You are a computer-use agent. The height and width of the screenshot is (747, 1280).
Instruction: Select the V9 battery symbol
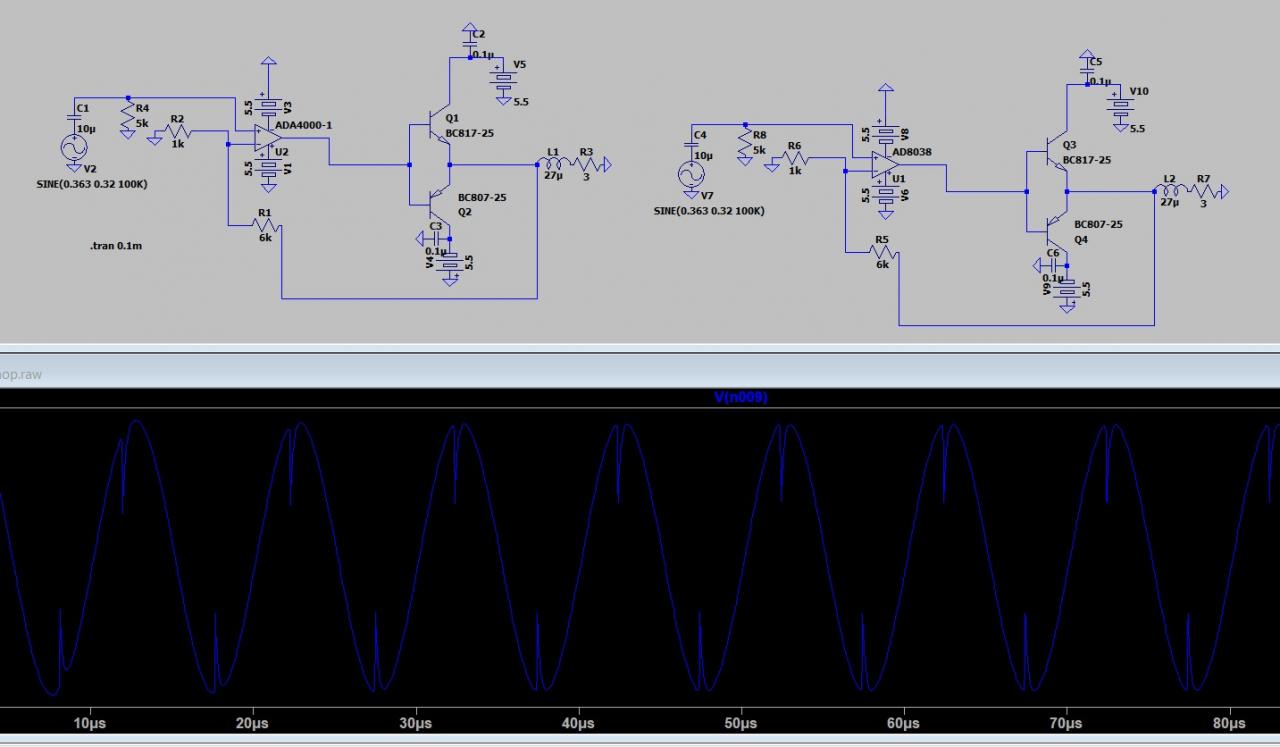click(1068, 289)
